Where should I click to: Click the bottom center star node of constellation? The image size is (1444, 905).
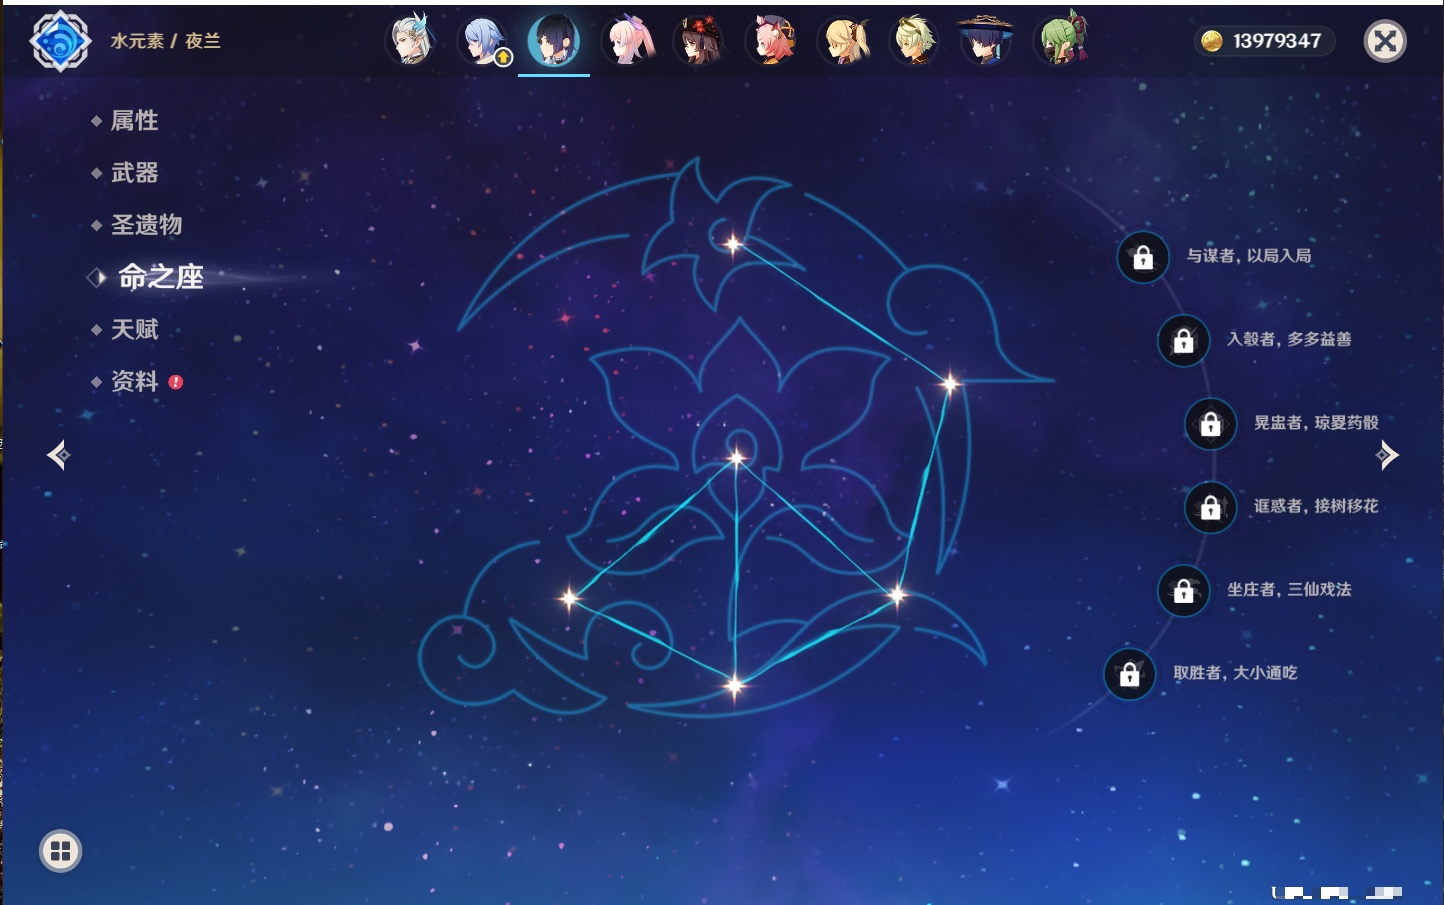[735, 685]
